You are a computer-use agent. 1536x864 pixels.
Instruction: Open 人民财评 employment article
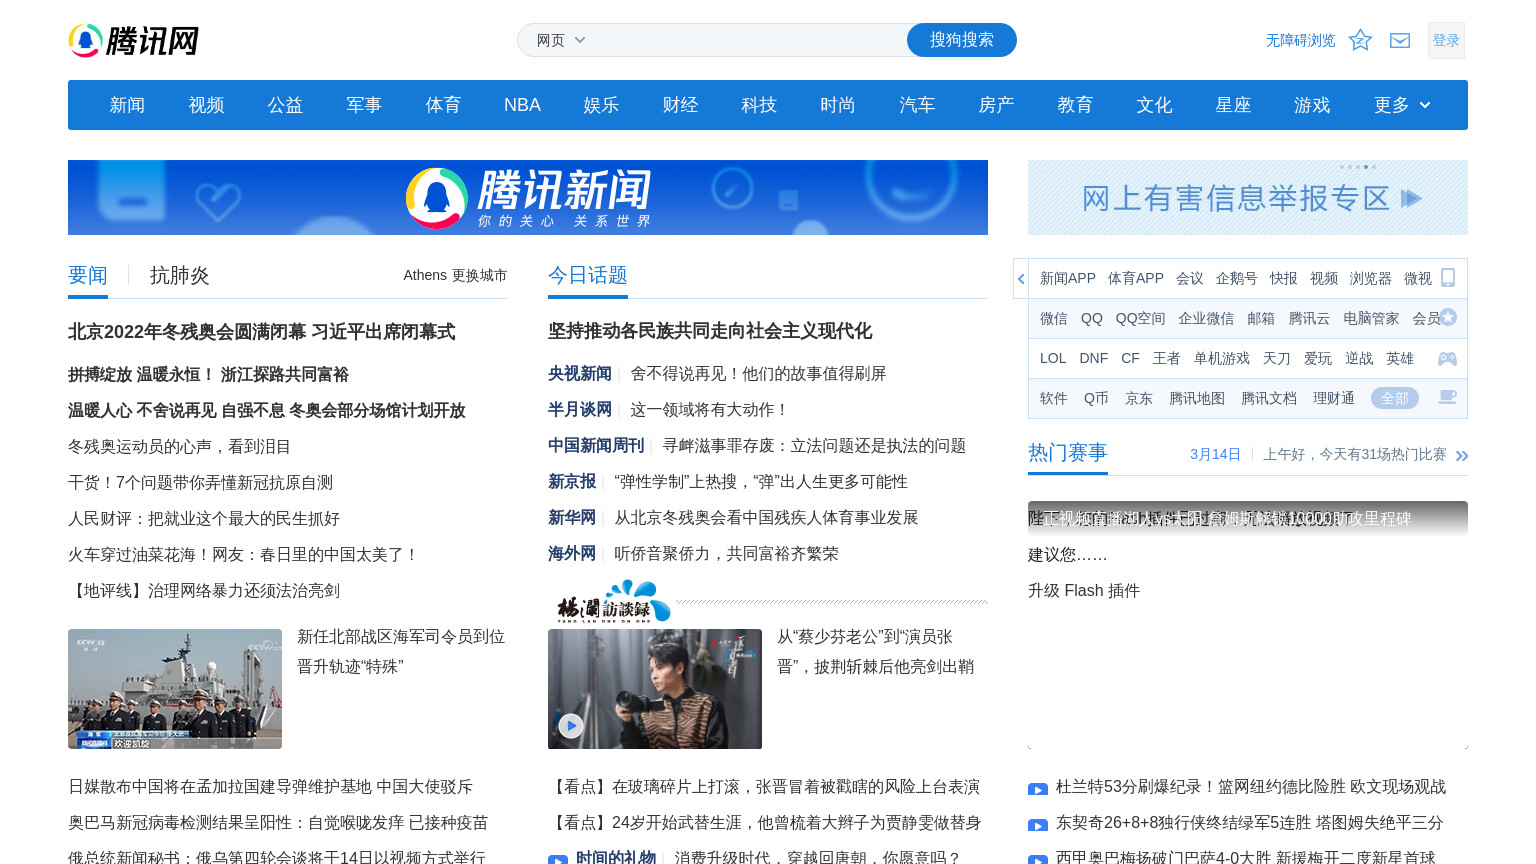[x=204, y=519]
